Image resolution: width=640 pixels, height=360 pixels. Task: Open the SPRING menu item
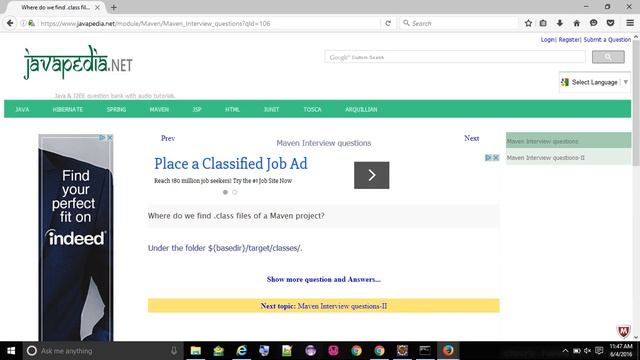(x=116, y=109)
